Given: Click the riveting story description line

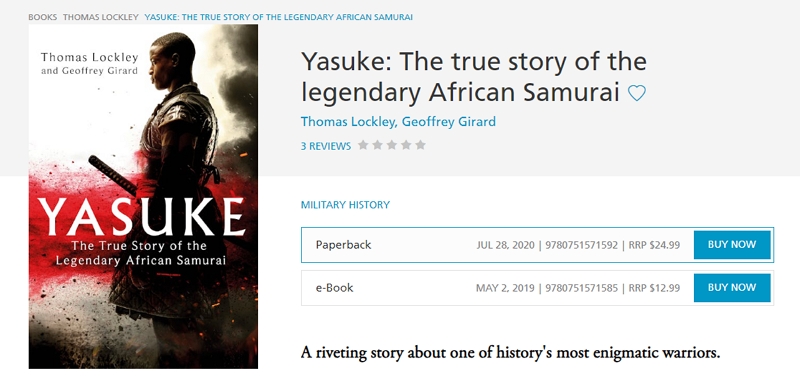Looking at the screenshot, I should click(x=510, y=353).
